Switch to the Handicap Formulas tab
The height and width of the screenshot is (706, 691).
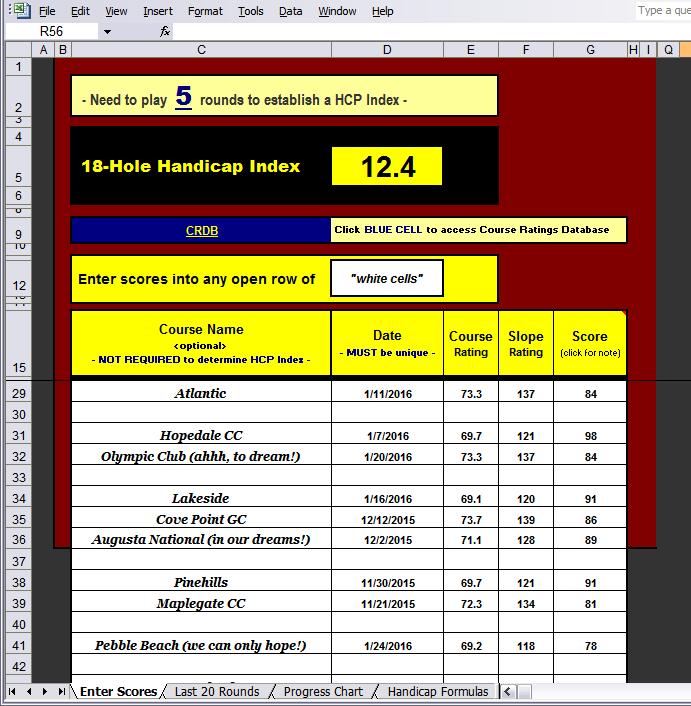(x=438, y=691)
